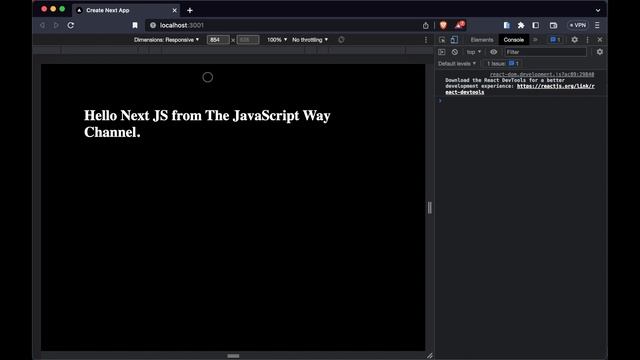Image resolution: width=640 pixels, height=360 pixels.
Task: Expand the Dimensions: Responsive dropdown
Action: (x=167, y=40)
